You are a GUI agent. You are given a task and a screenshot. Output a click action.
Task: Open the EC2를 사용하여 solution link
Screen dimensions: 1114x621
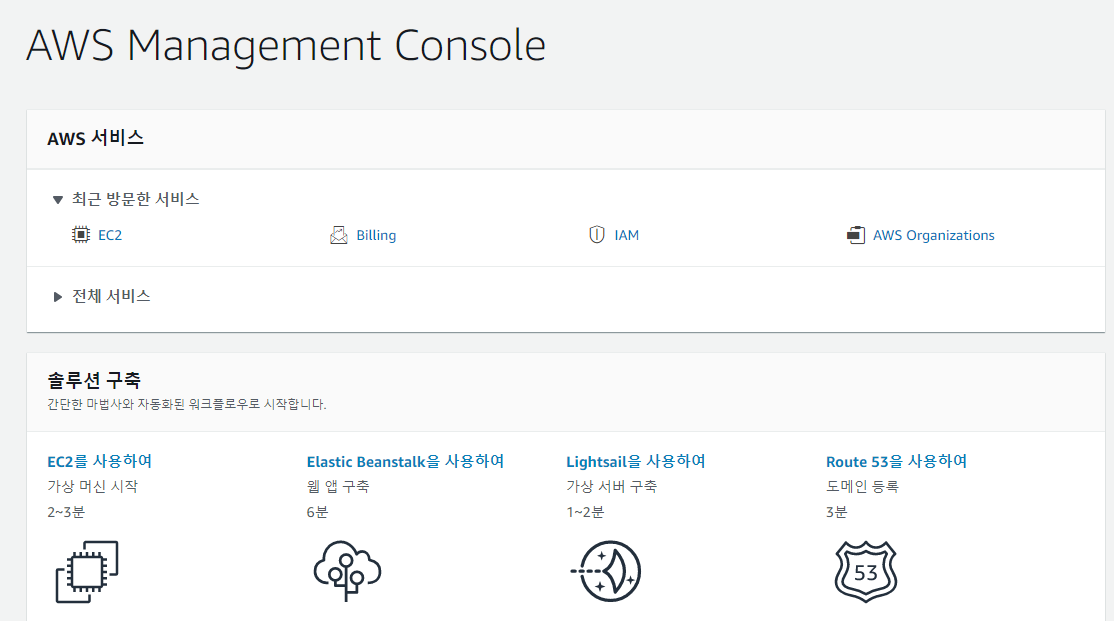(99, 461)
